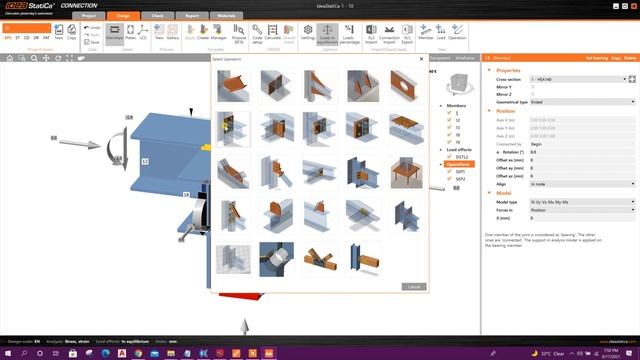Image resolution: width=640 pixels, height=360 pixels.
Task: Click the Calculate icon
Action: point(272,32)
